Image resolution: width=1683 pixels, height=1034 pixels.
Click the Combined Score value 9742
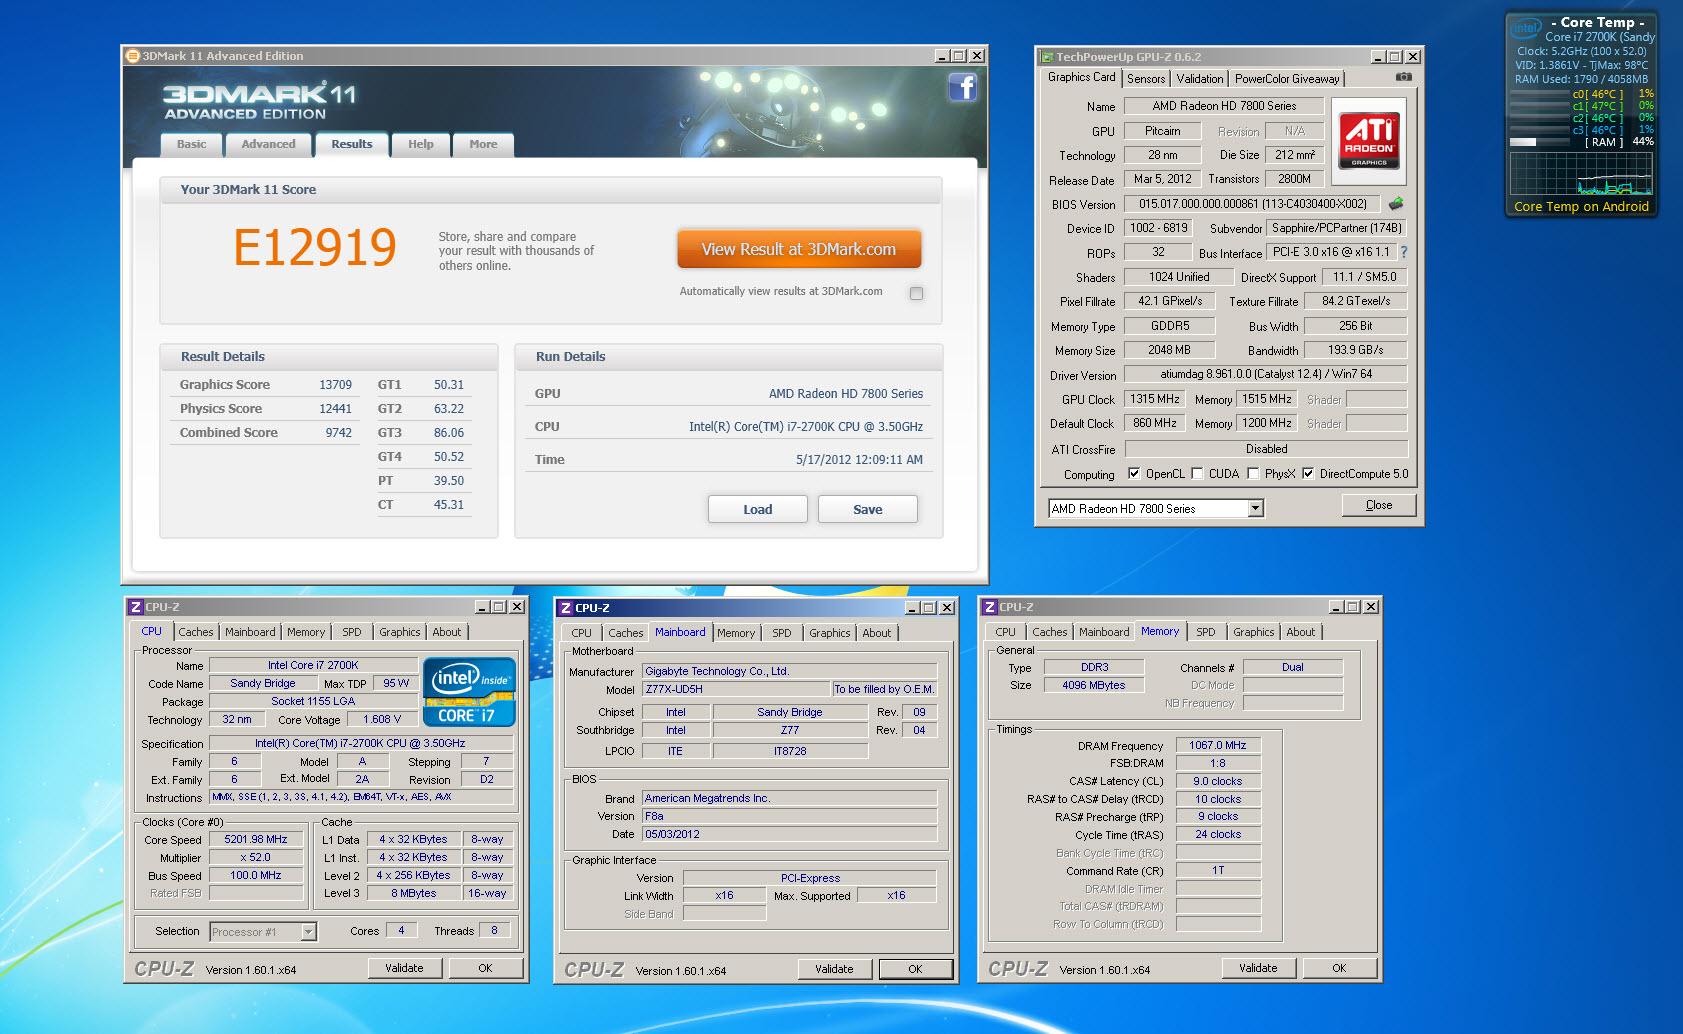pyautogui.click(x=338, y=433)
